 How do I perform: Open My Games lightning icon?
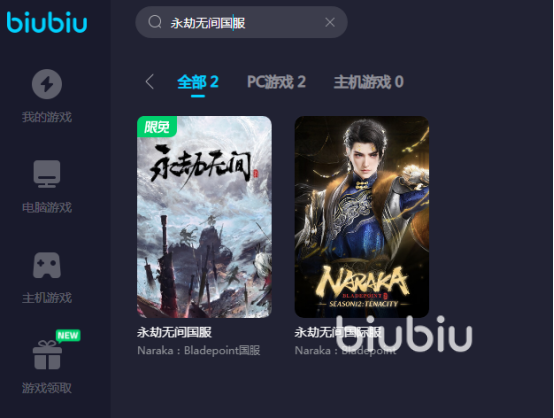(x=47, y=84)
